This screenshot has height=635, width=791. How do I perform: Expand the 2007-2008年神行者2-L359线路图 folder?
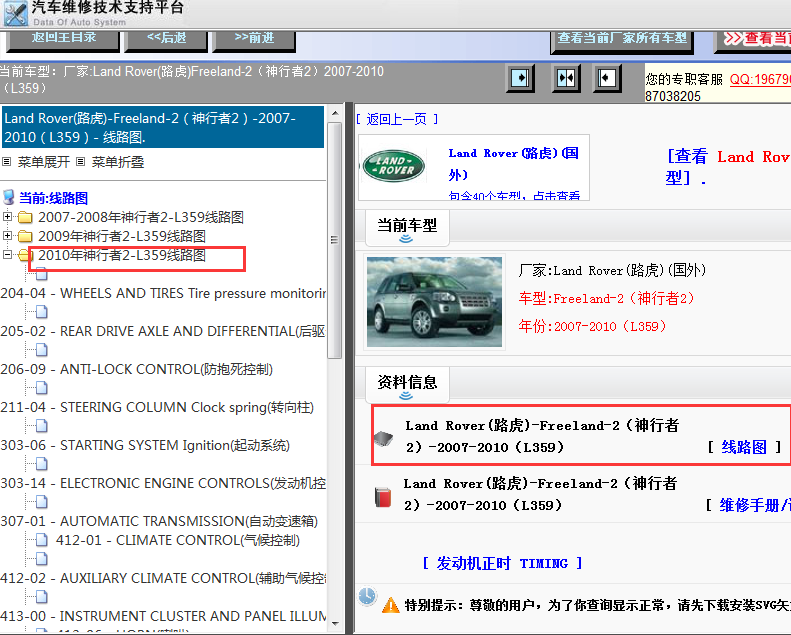tap(7, 217)
